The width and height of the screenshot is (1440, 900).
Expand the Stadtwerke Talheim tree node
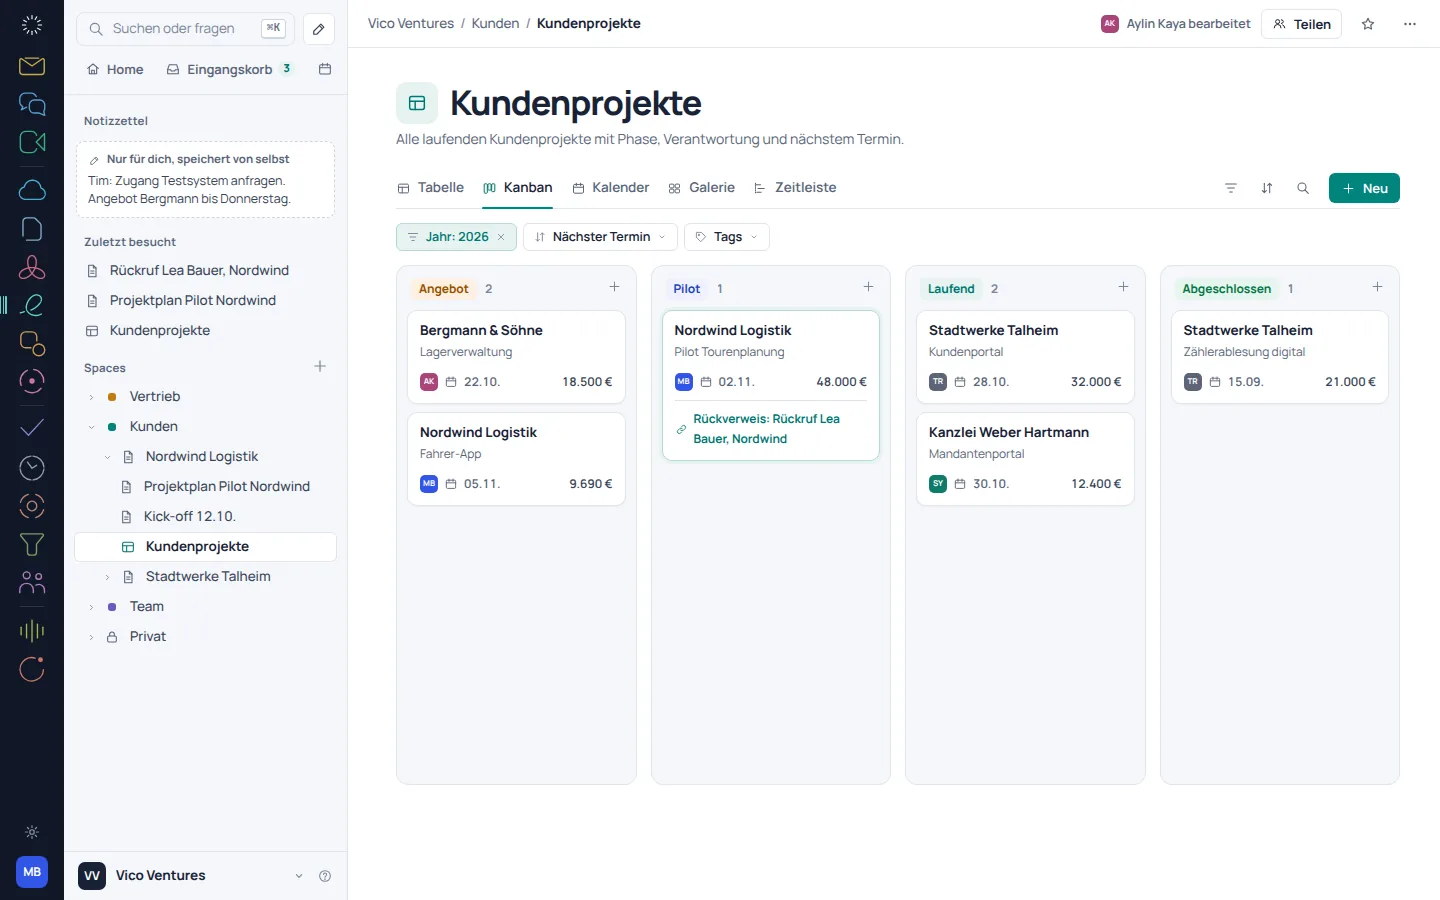(107, 577)
